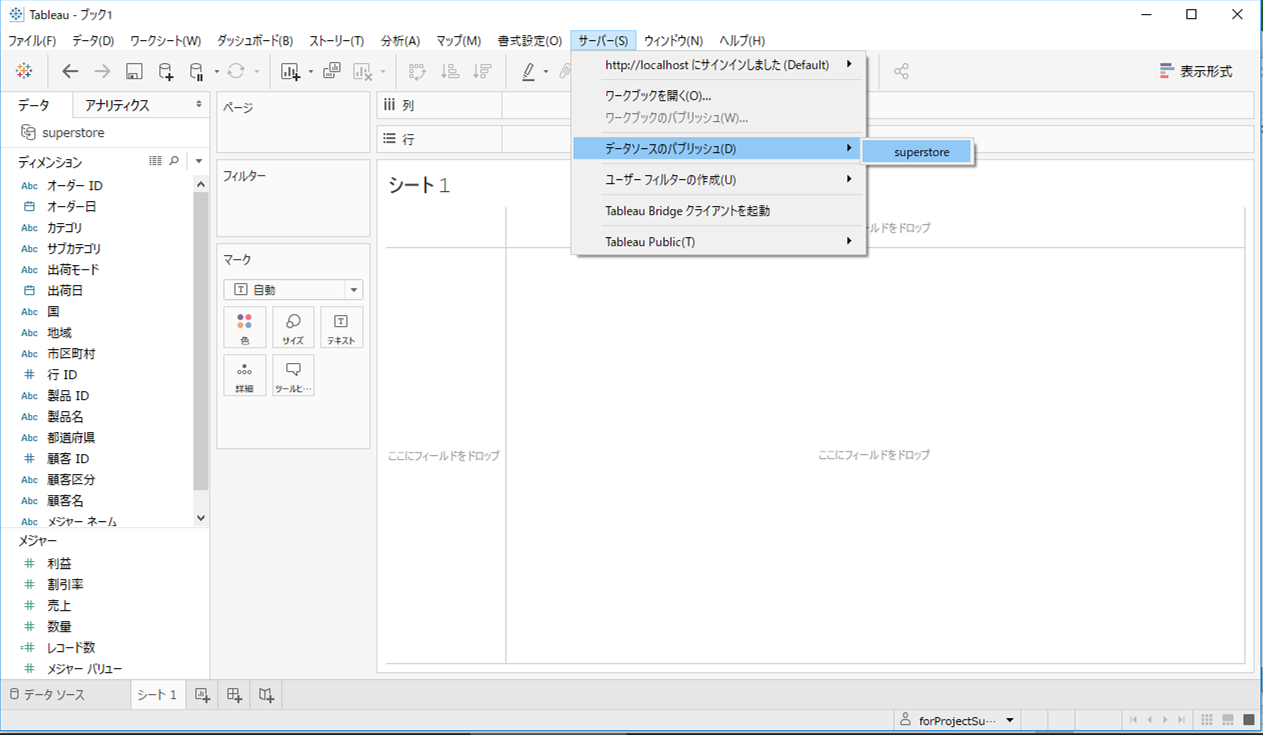Open the Color mark card
This screenshot has height=735, width=1263.
pos(245,327)
